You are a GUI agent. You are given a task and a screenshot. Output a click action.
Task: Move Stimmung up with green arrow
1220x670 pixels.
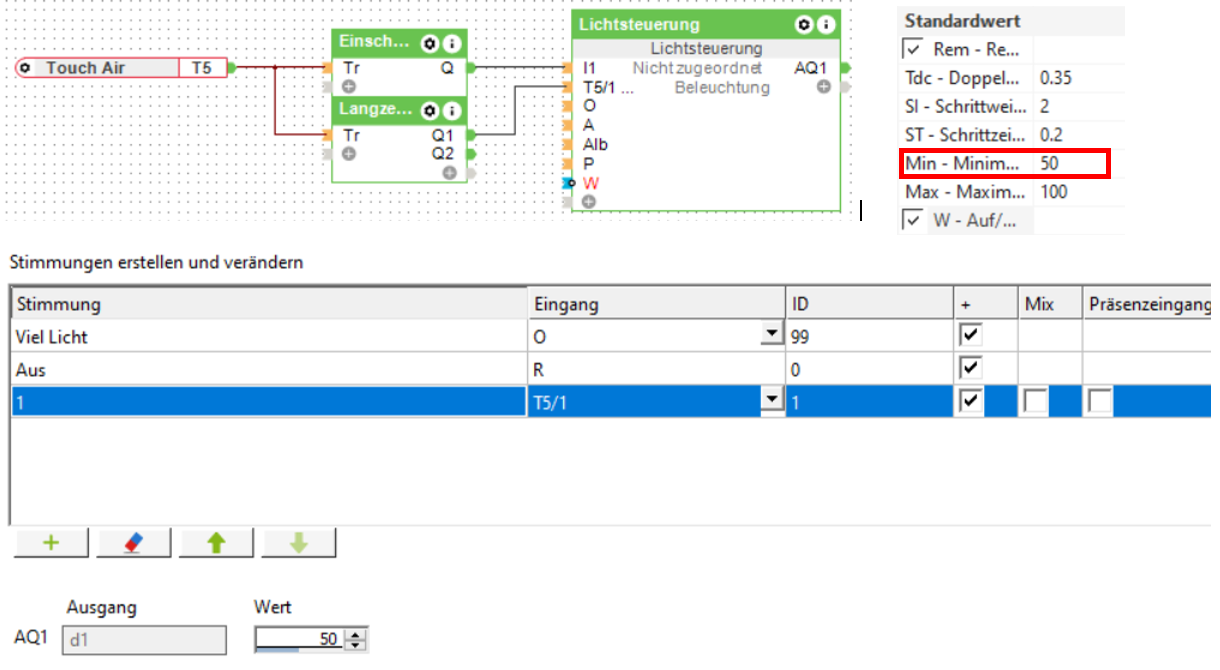point(216,542)
